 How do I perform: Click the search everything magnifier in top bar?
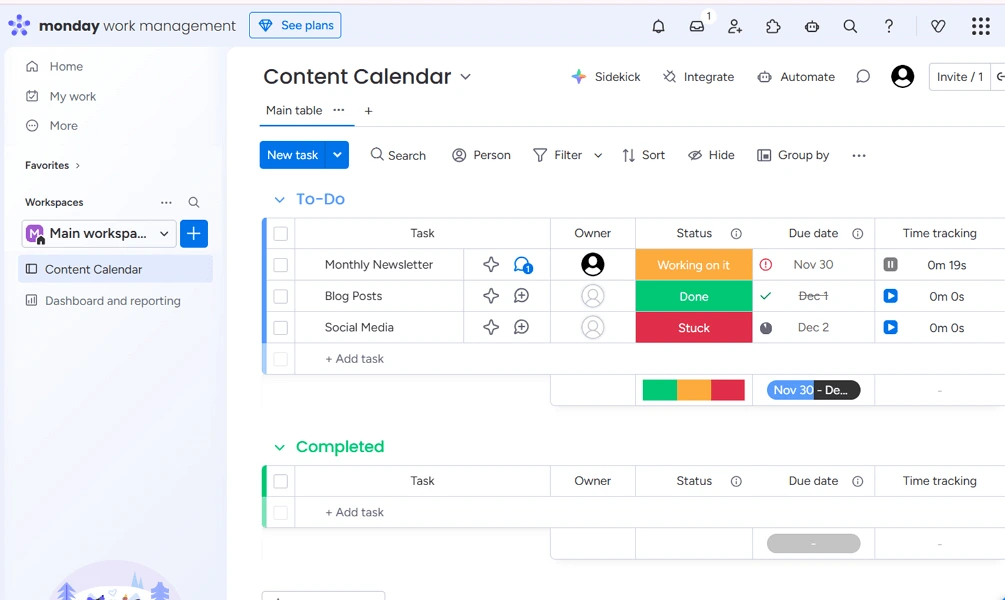(851, 26)
